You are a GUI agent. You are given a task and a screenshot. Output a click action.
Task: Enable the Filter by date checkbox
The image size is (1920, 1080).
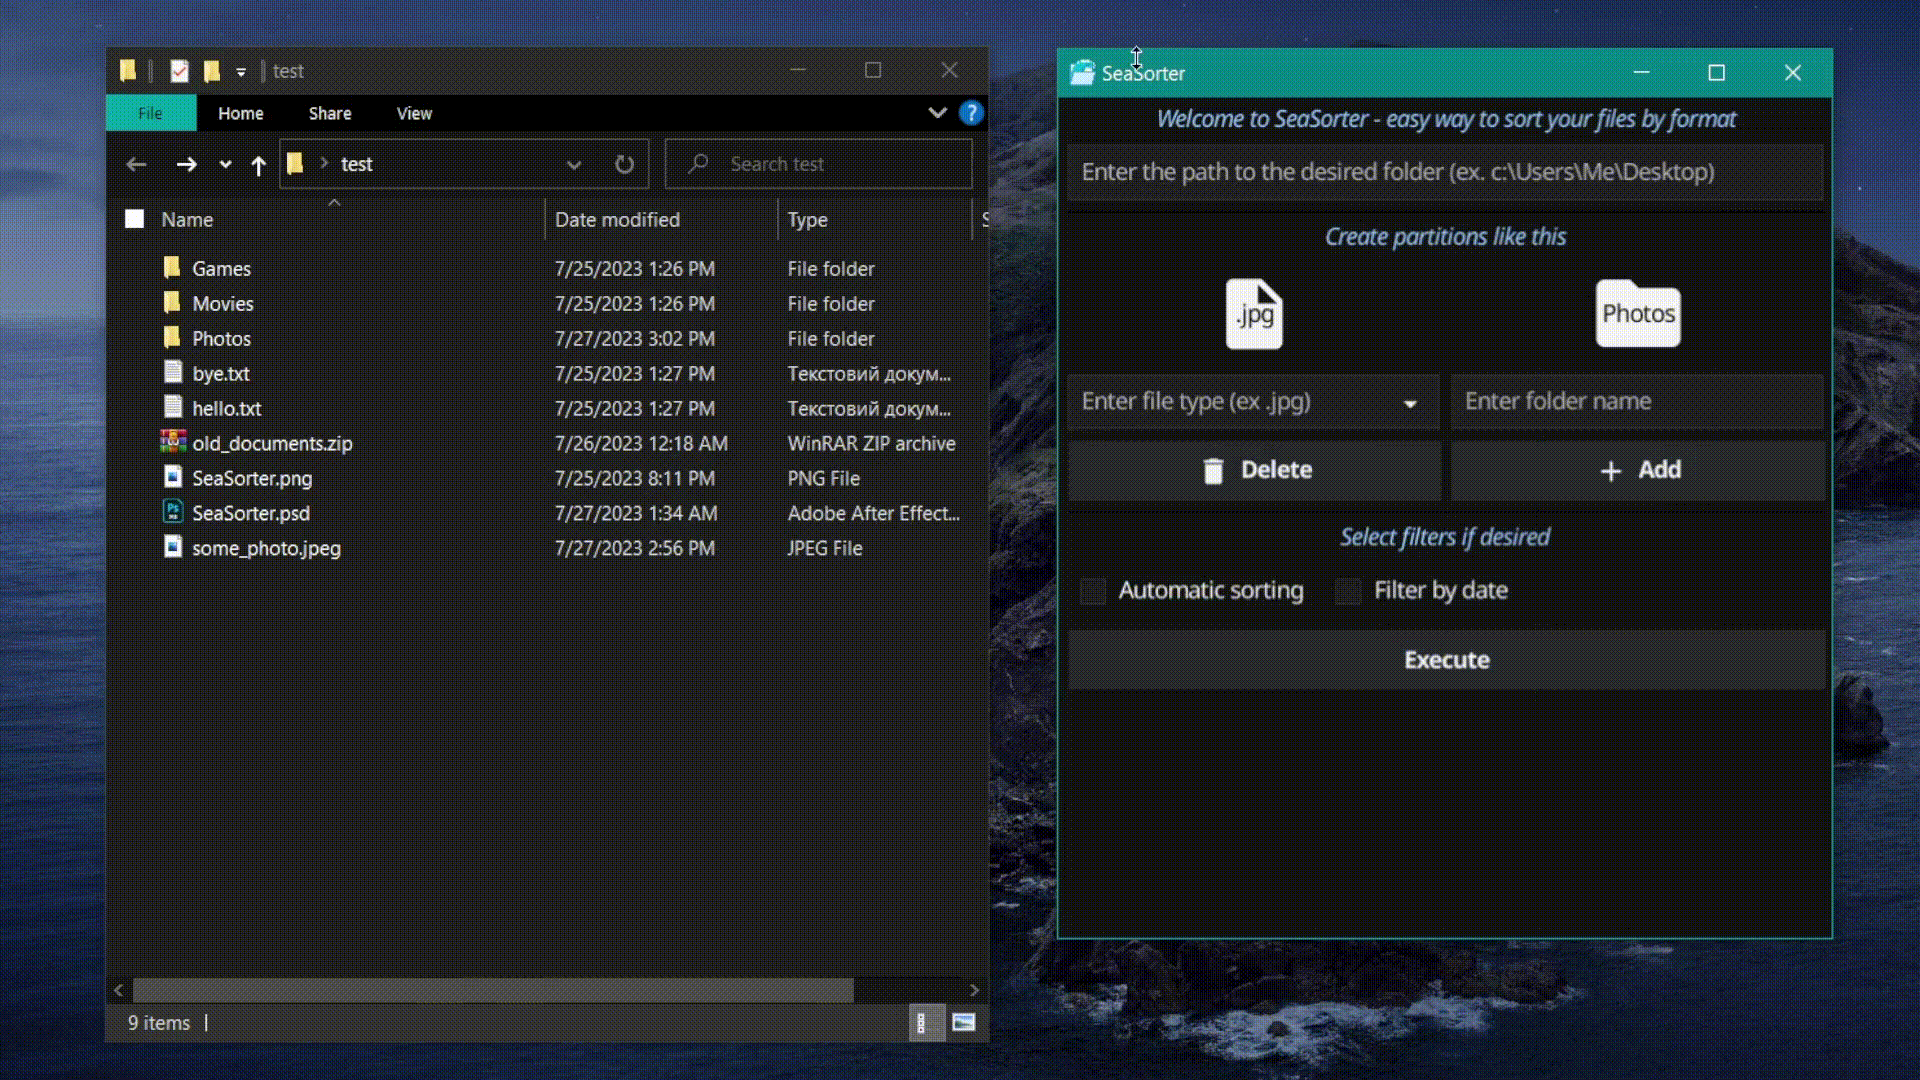1348,591
